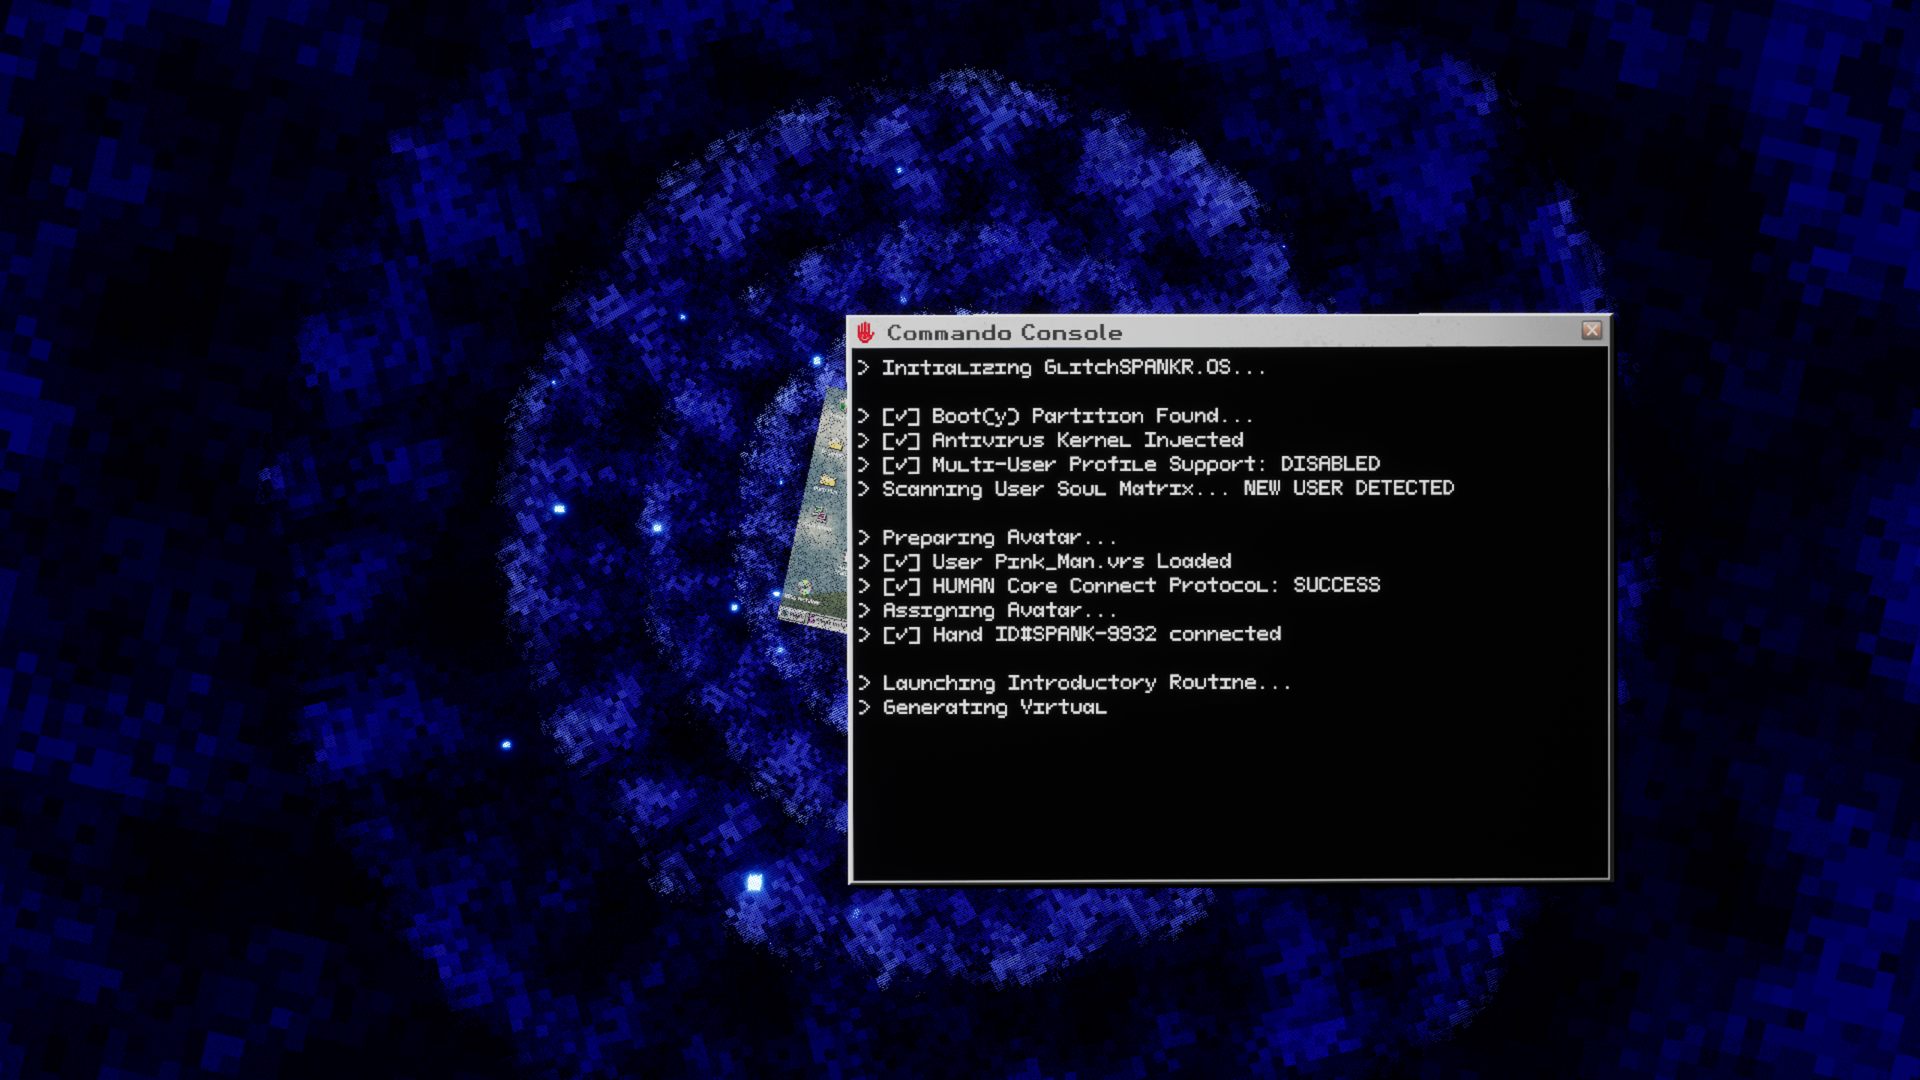Click the checkmark box beside Boot(y) Partition Found
Screen dimensions: 1920x1080
[900, 416]
